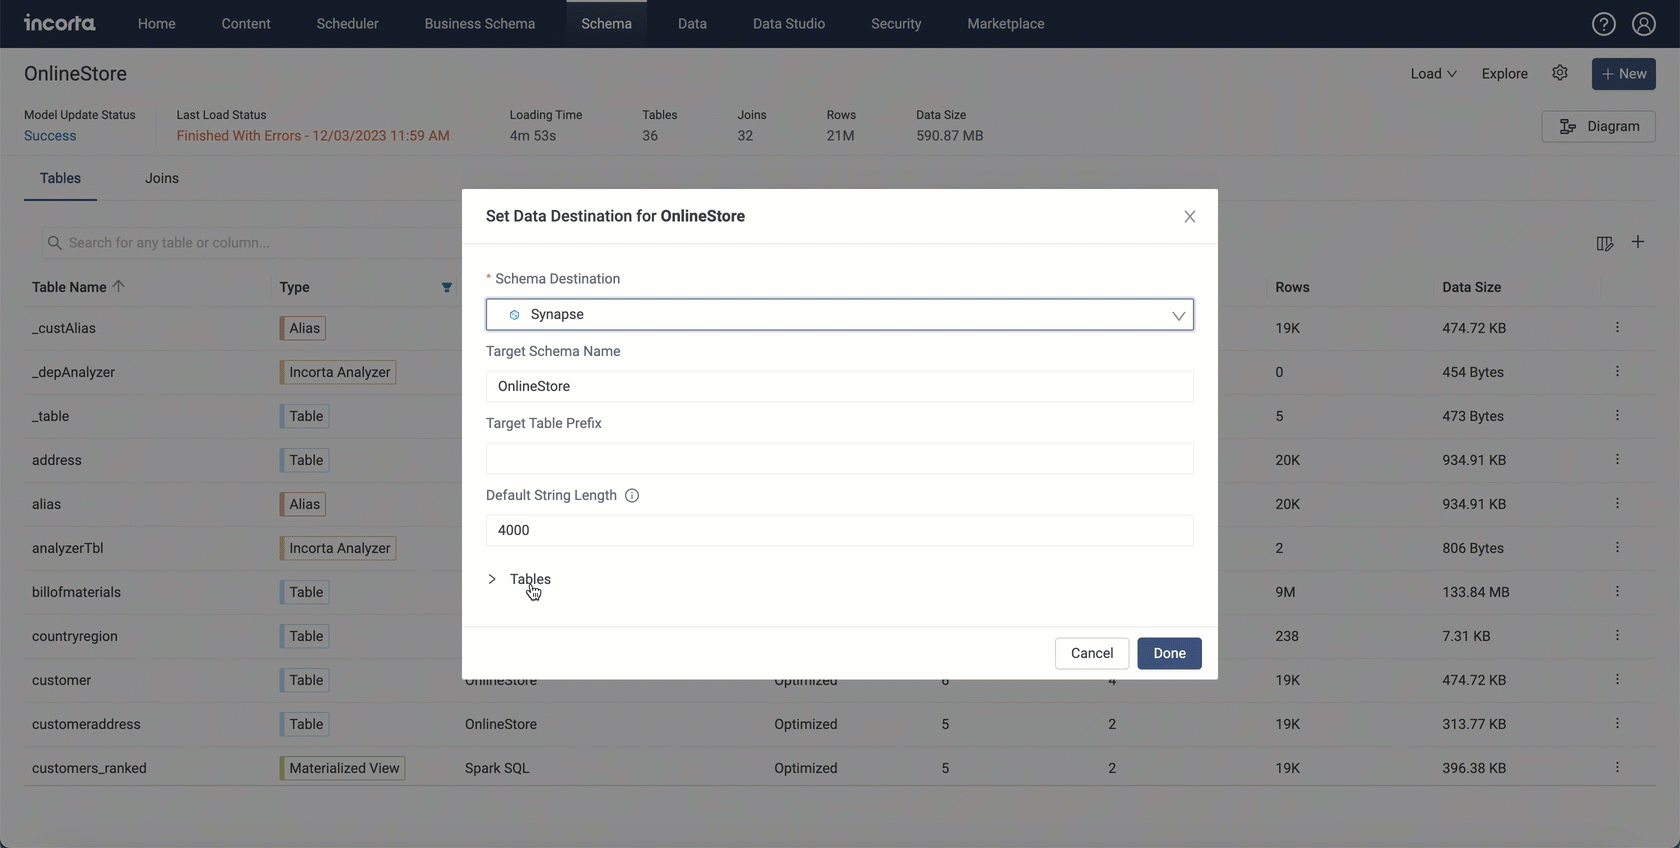Screen dimensions: 1680x848
Task: Open row menu for billofmaterials
Action: coord(1617,592)
